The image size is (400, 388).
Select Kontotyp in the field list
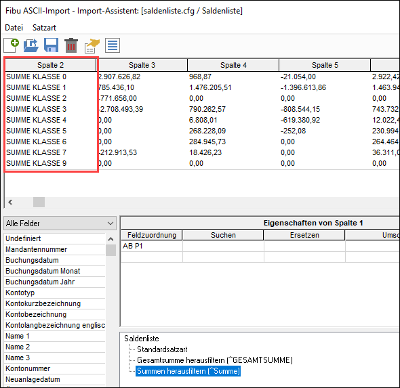coord(54,293)
